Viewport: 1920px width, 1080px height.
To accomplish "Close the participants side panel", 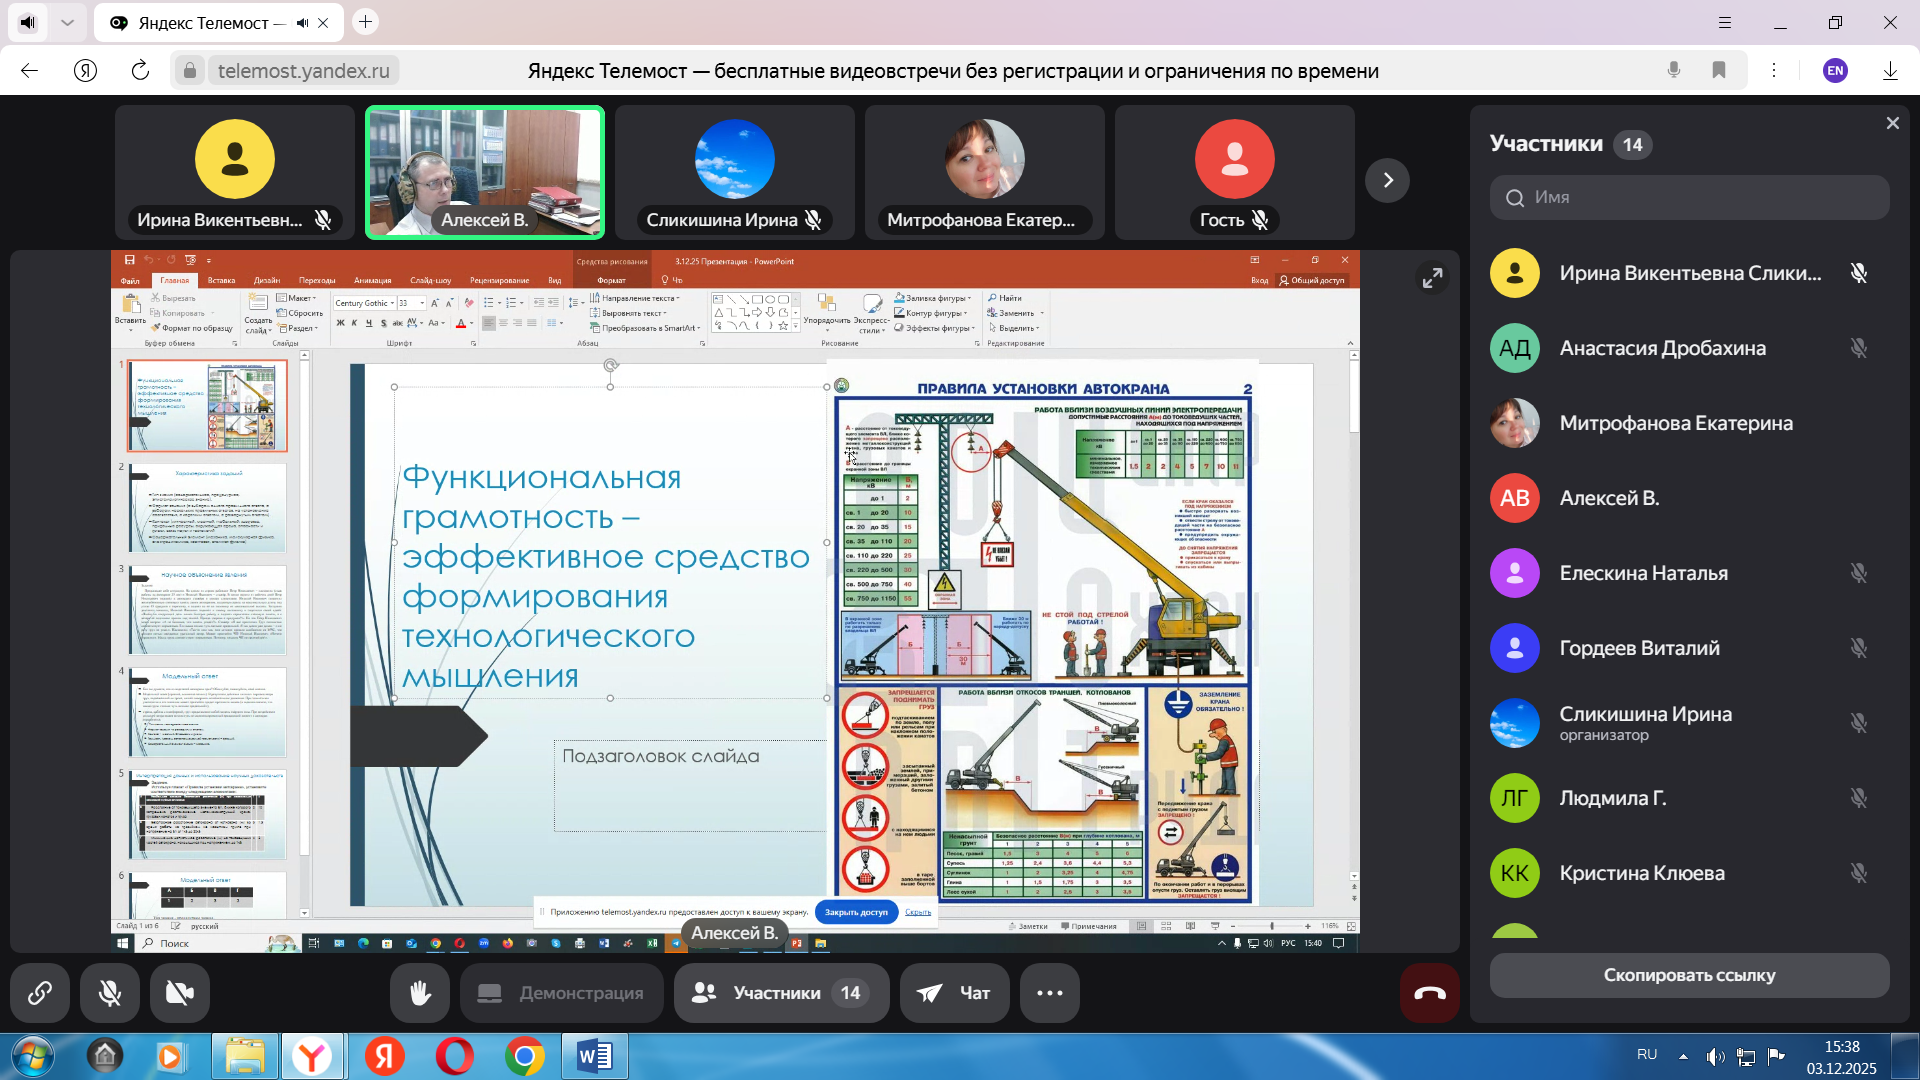I will click(x=1892, y=123).
